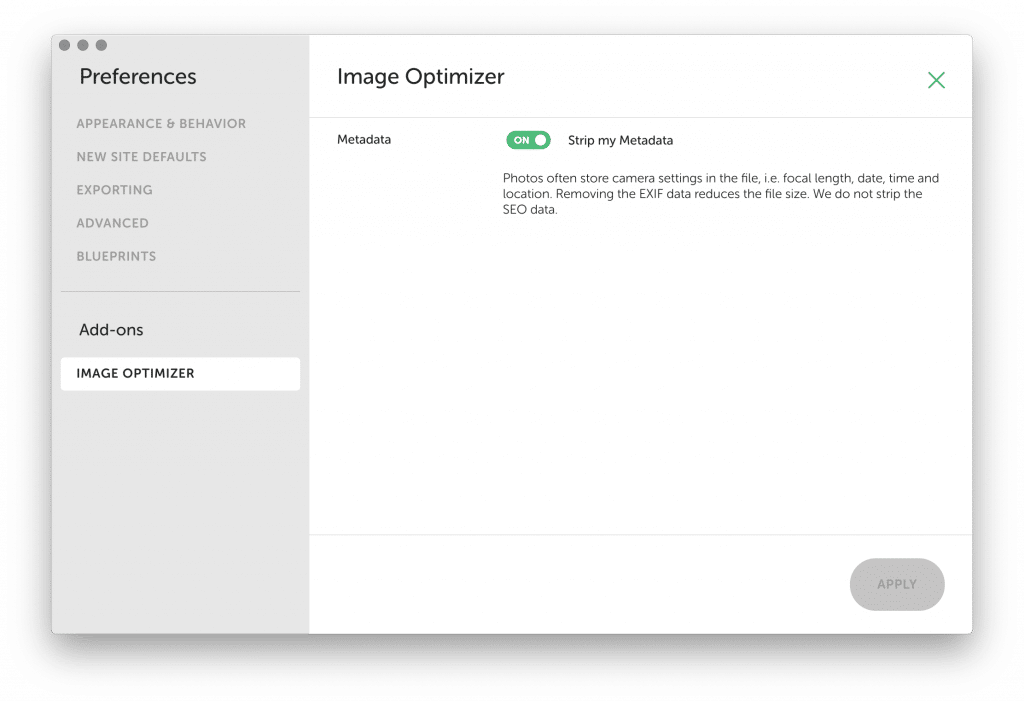Click the ON text inside the green switch

[x=521, y=140]
